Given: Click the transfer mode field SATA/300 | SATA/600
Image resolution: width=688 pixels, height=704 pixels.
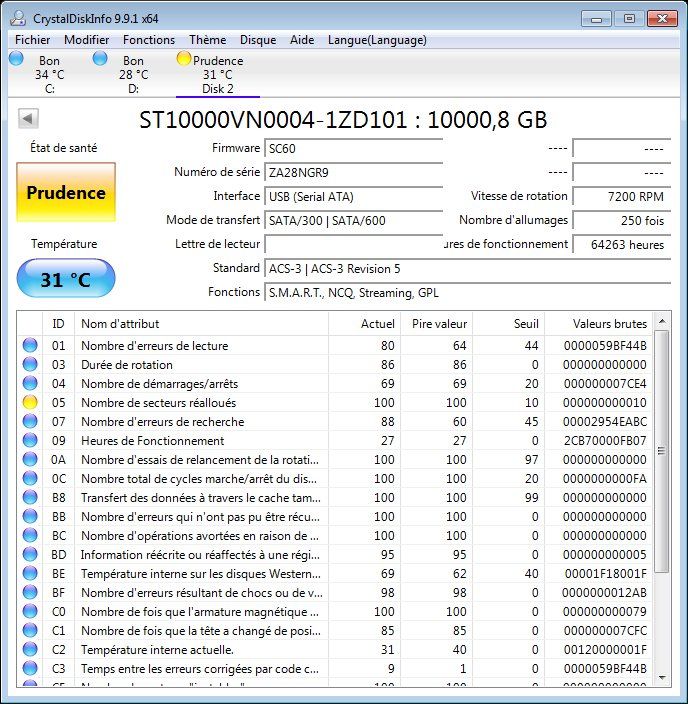Looking at the screenshot, I should (x=354, y=220).
